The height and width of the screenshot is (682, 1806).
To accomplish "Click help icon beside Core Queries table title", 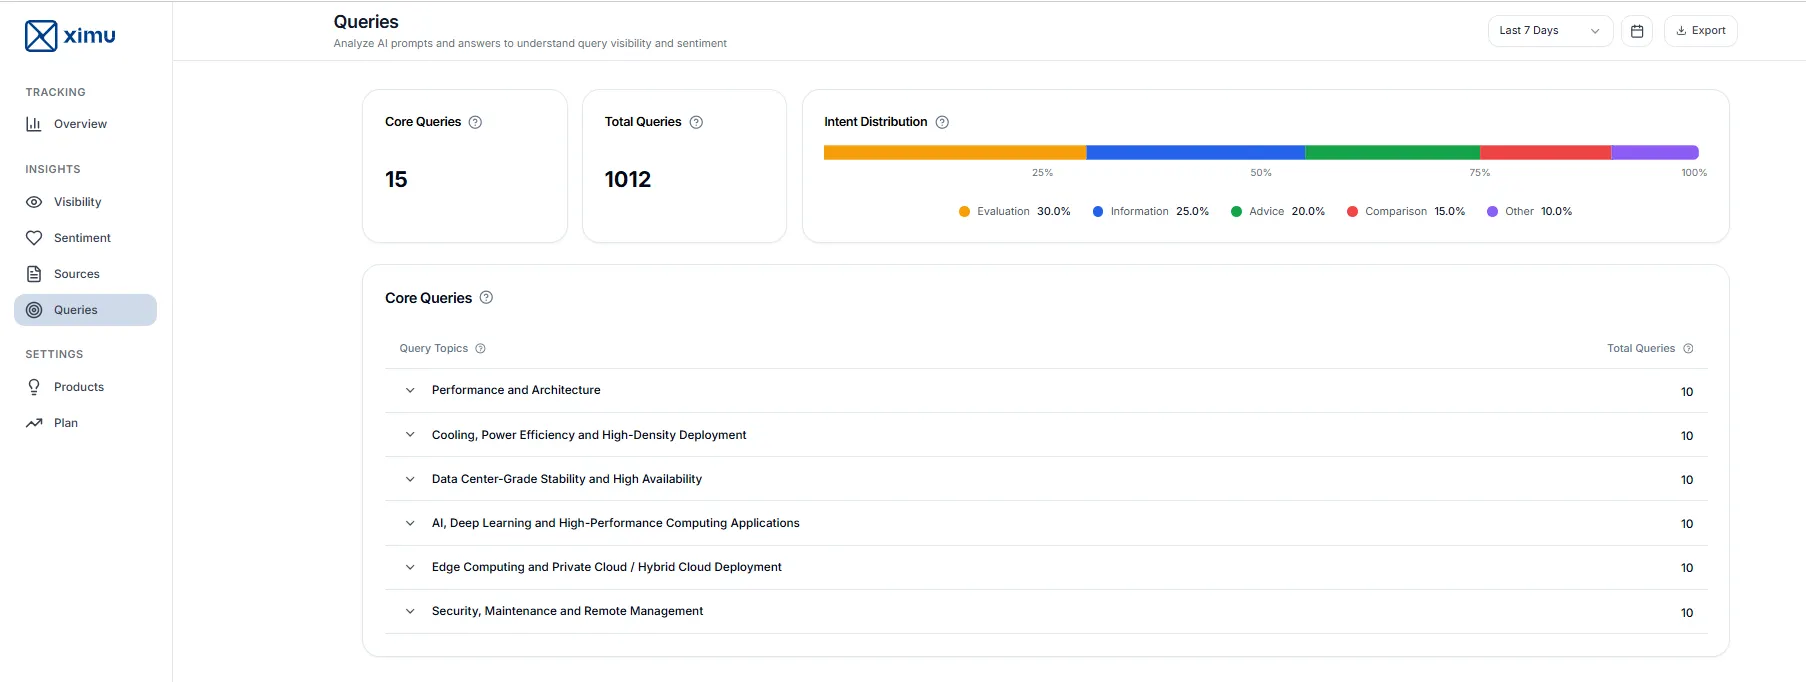I will coord(486,298).
